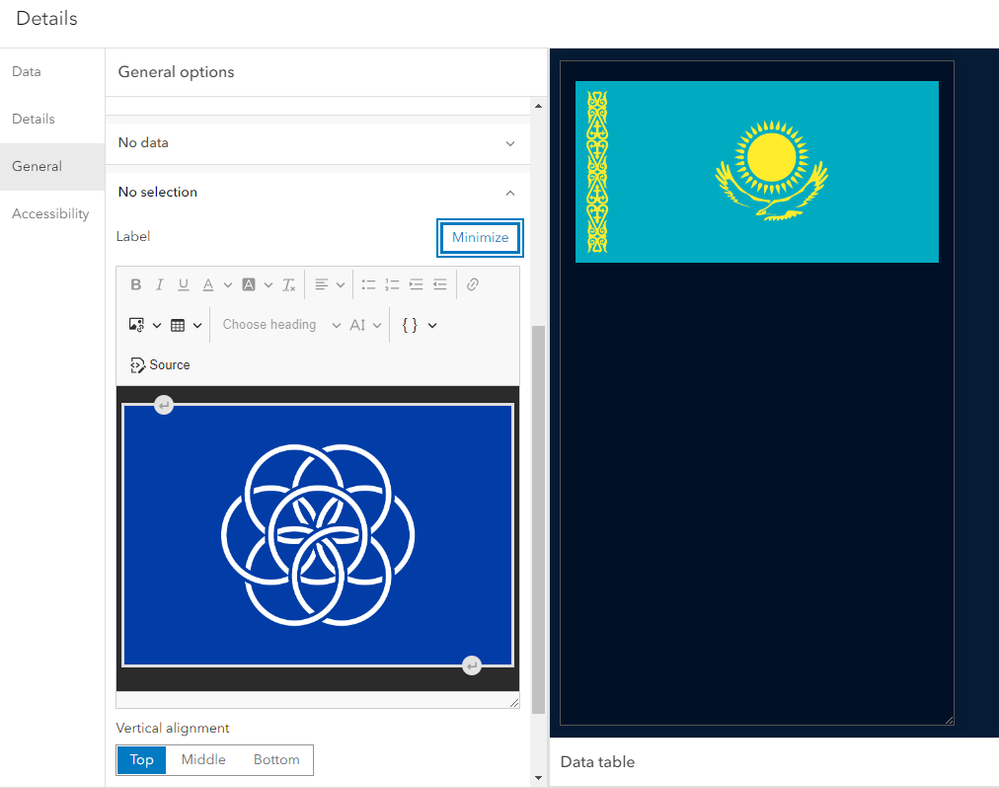Insert a numbered list
Screen dimensions: 999x788
392,285
